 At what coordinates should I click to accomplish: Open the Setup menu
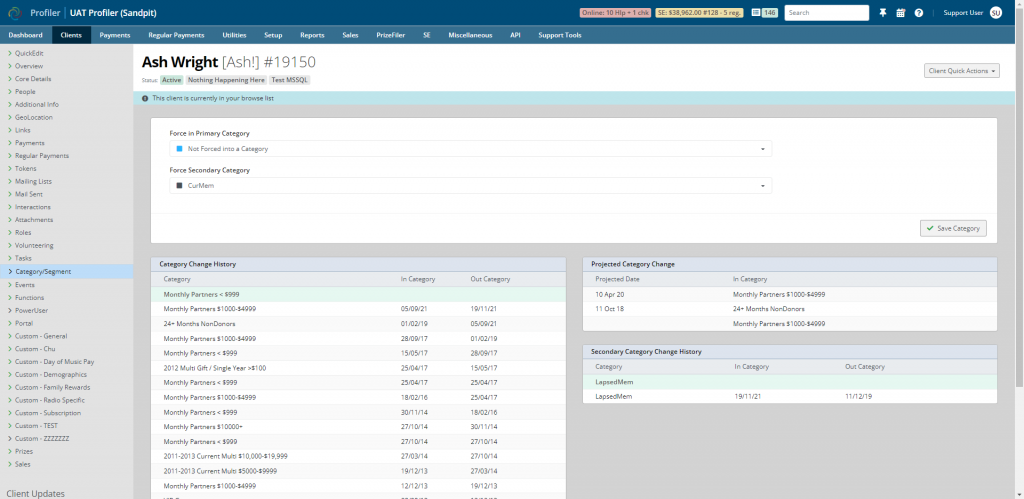click(273, 35)
